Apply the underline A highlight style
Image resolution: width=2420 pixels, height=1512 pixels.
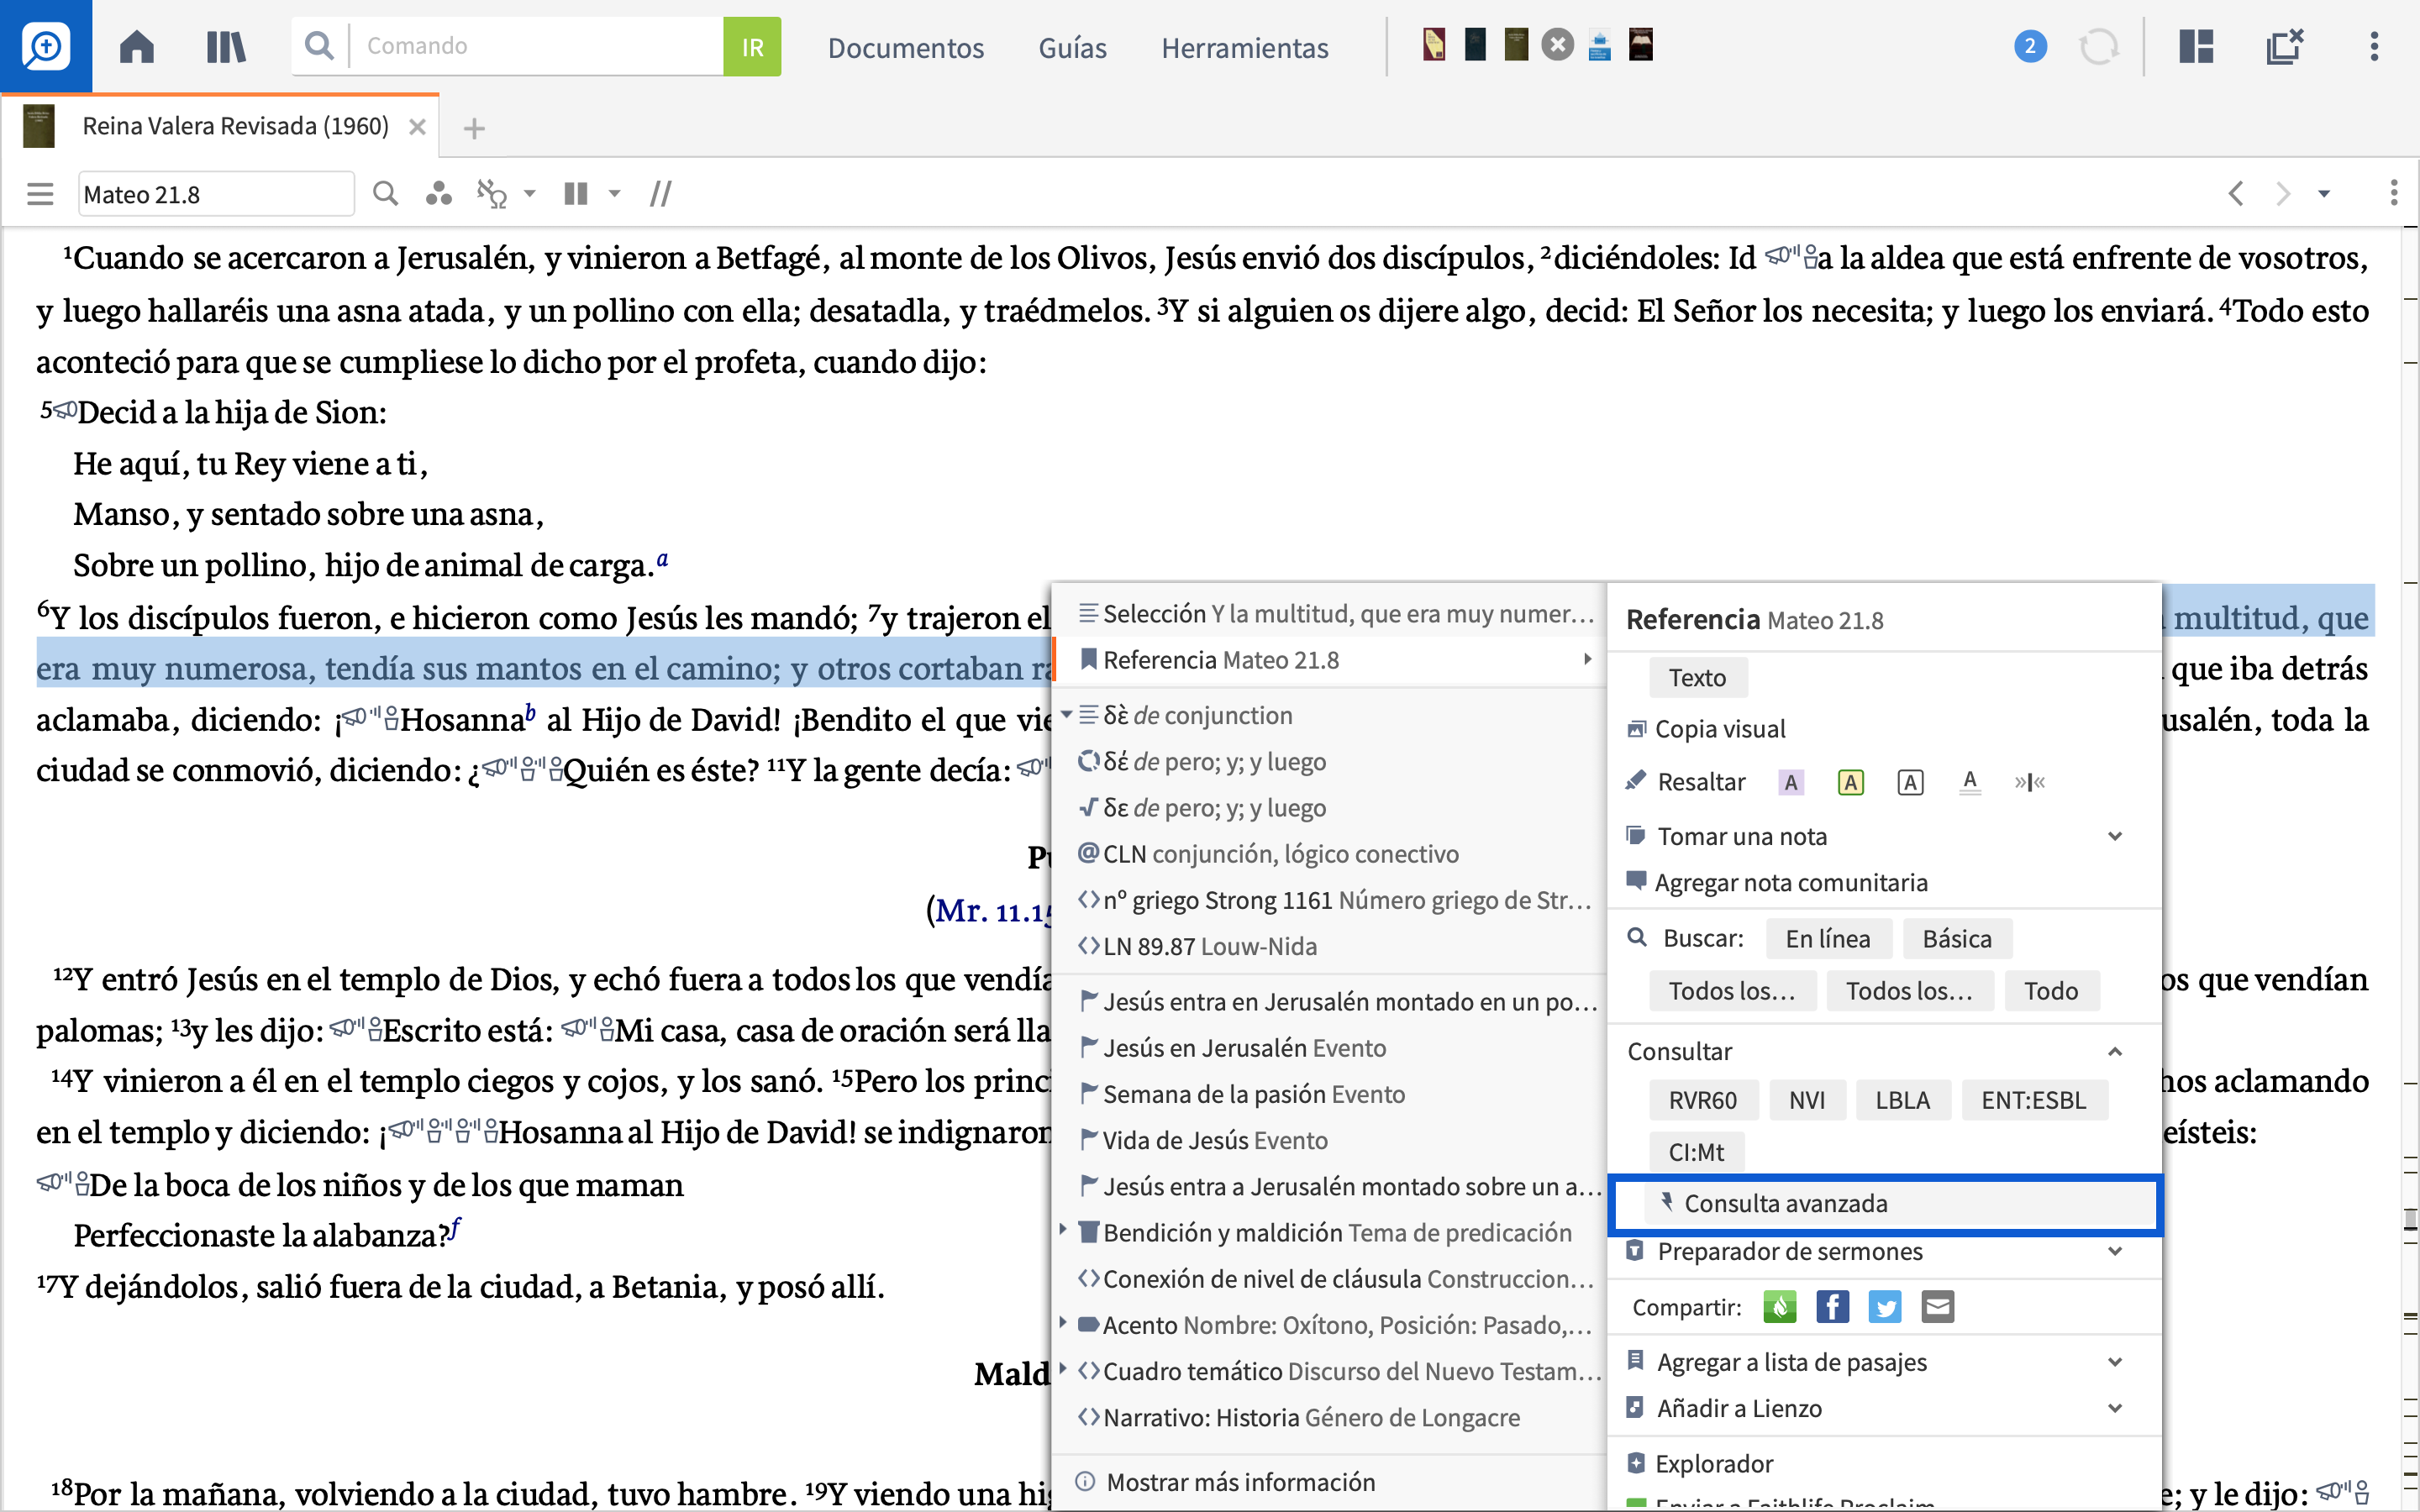1969,782
